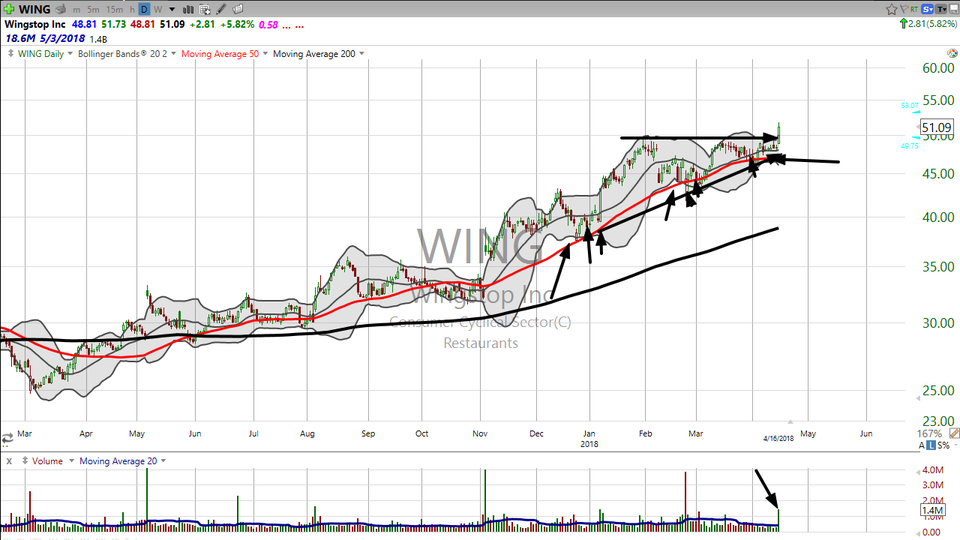
Task: Click the 1.4B market cap value
Action: pos(99,39)
